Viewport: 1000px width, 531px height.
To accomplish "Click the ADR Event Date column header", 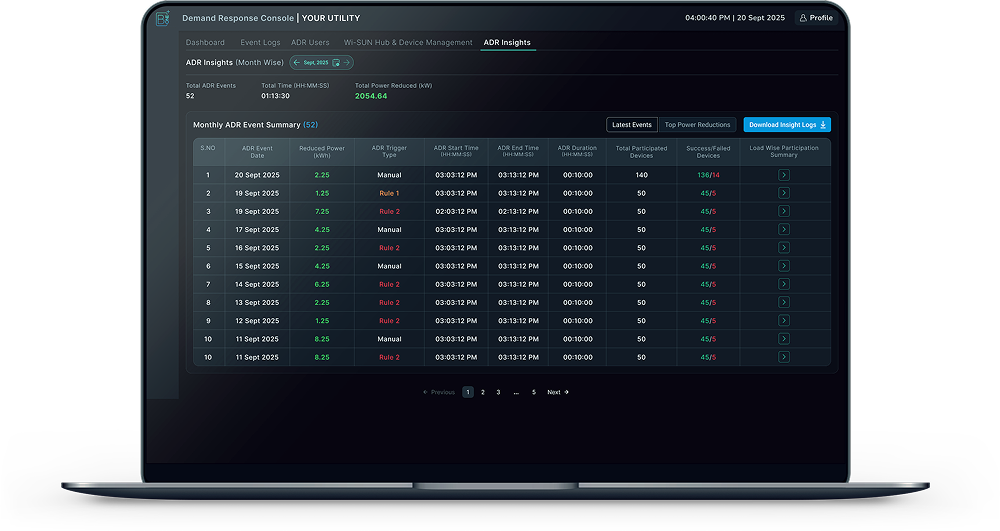I will (x=257, y=152).
